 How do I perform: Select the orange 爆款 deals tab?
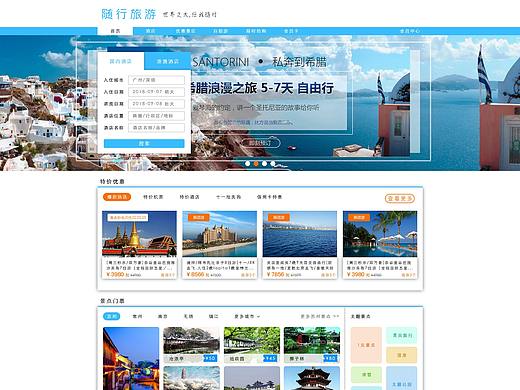(x=117, y=197)
